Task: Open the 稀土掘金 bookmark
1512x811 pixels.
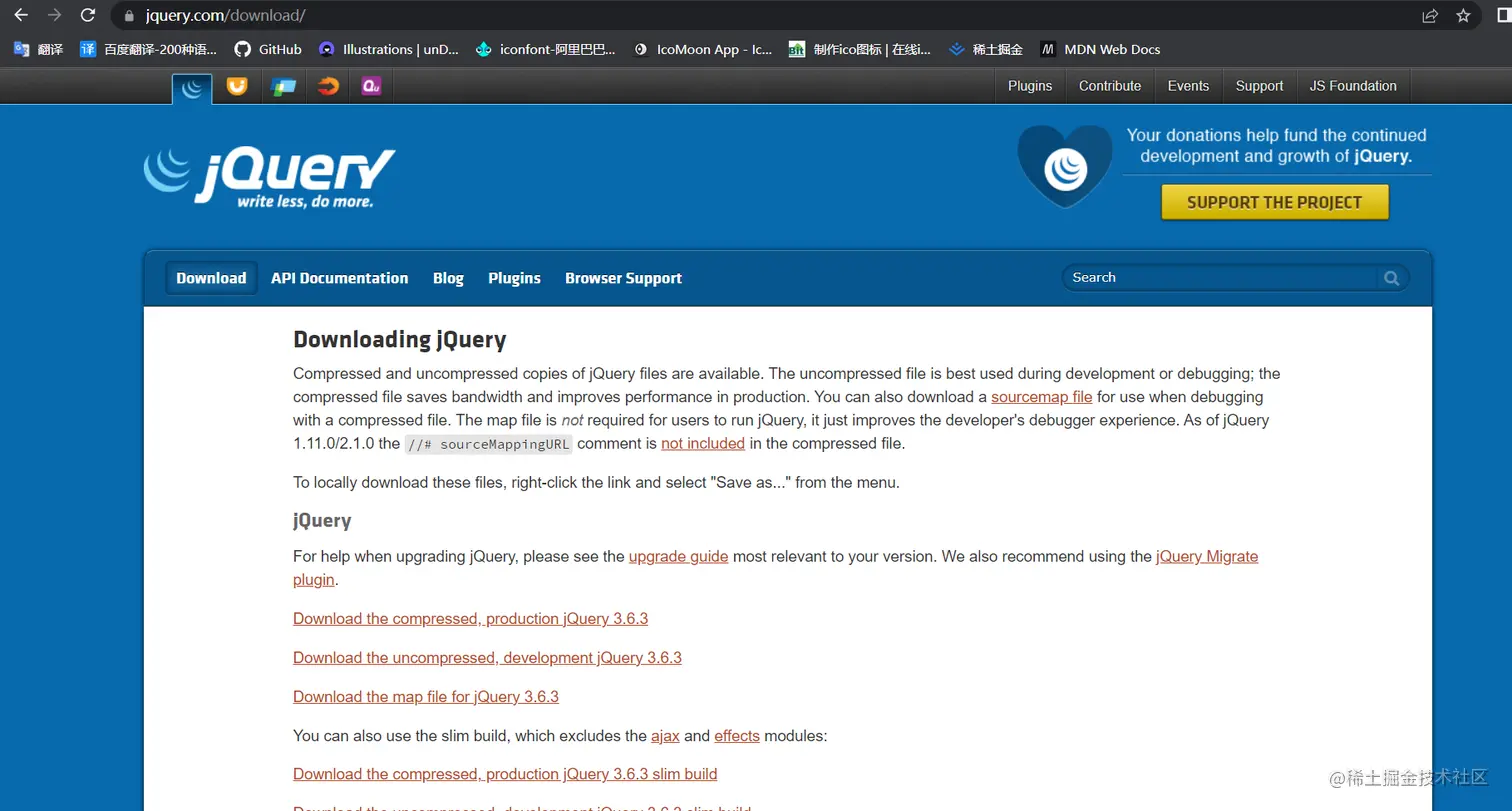Action: [x=986, y=49]
